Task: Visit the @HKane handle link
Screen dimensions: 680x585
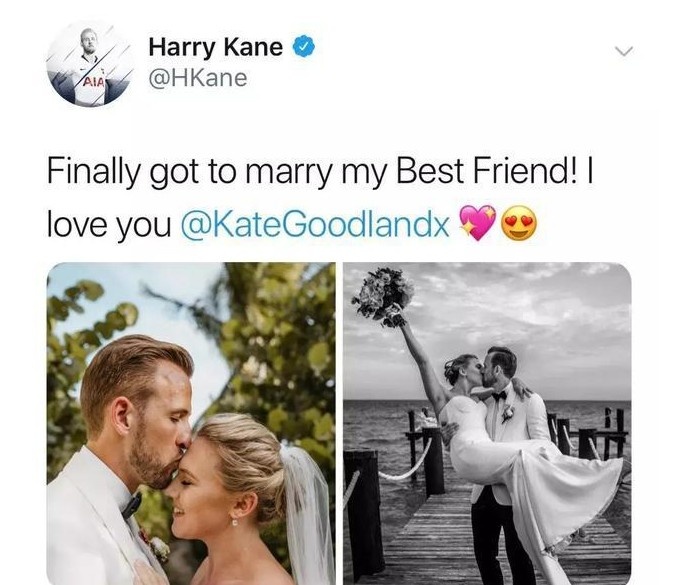Action: (198, 78)
